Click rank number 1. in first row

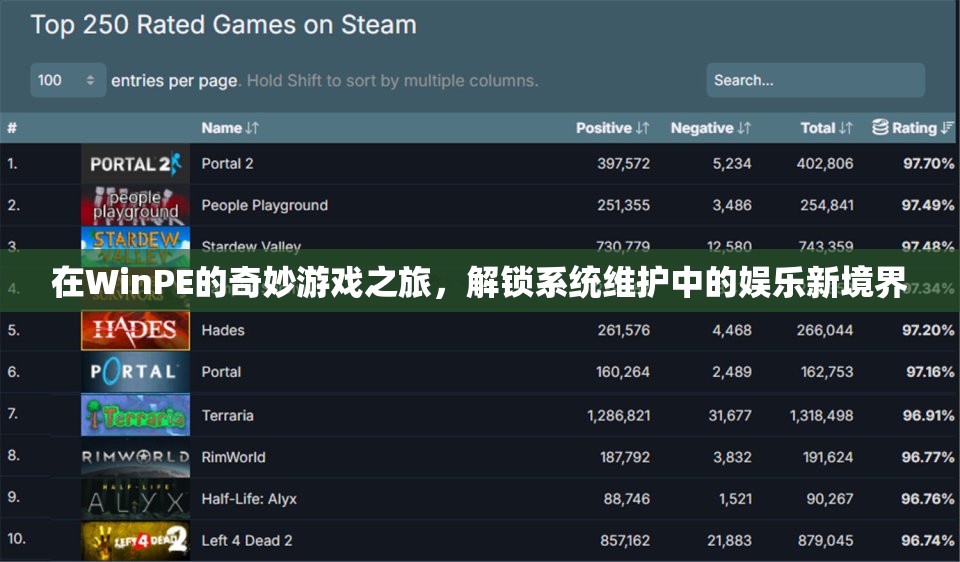click(12, 163)
